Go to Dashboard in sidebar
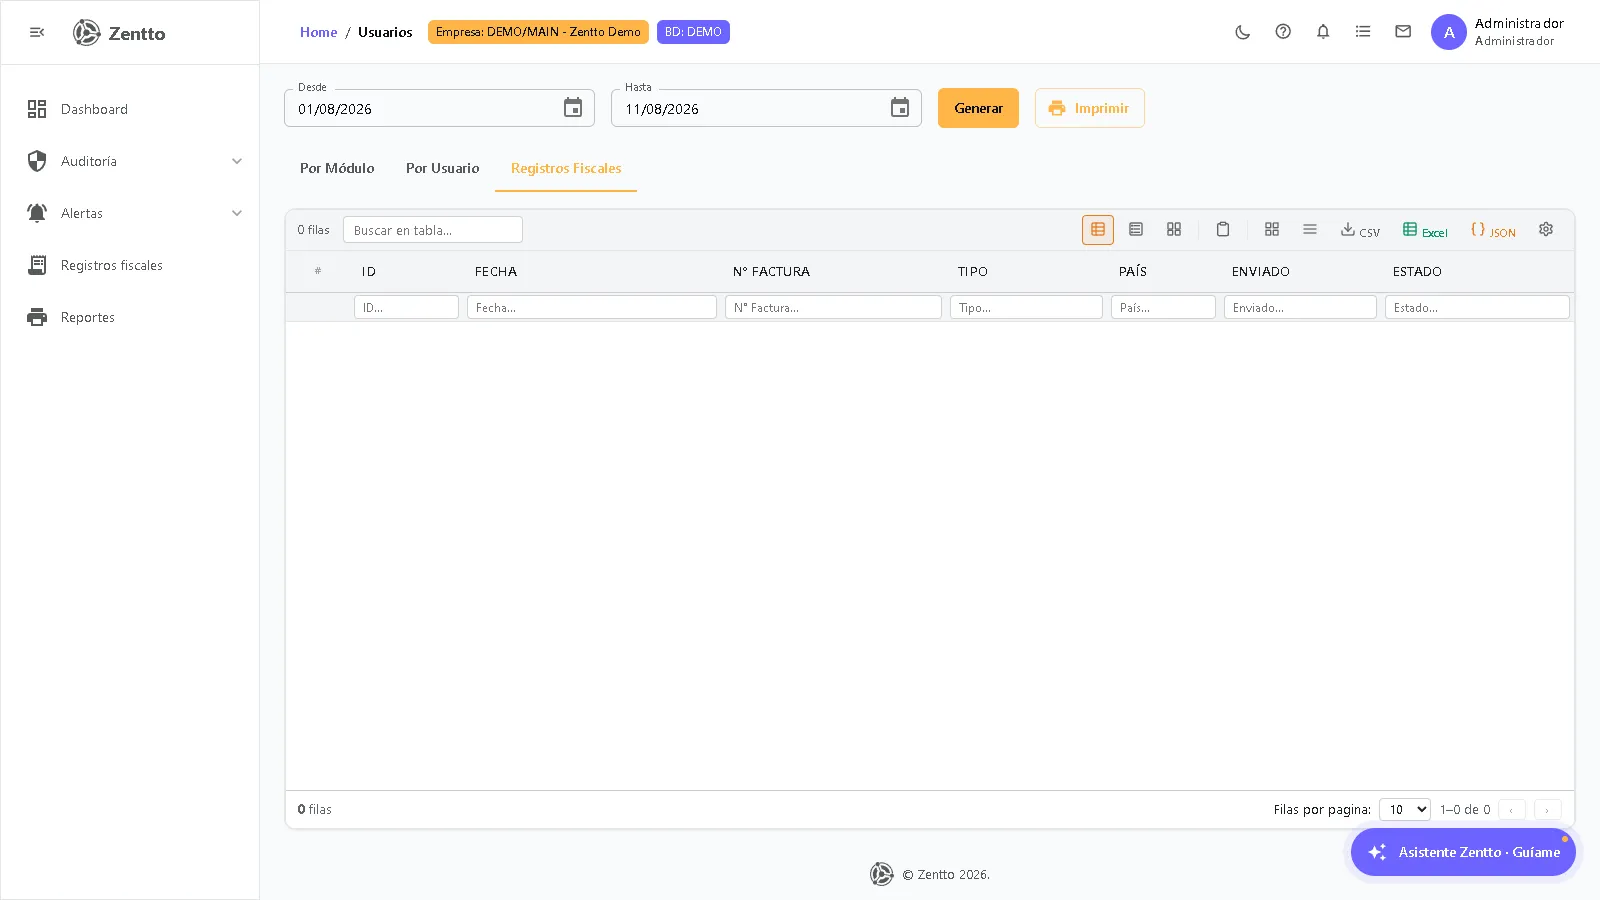 [x=130, y=109]
